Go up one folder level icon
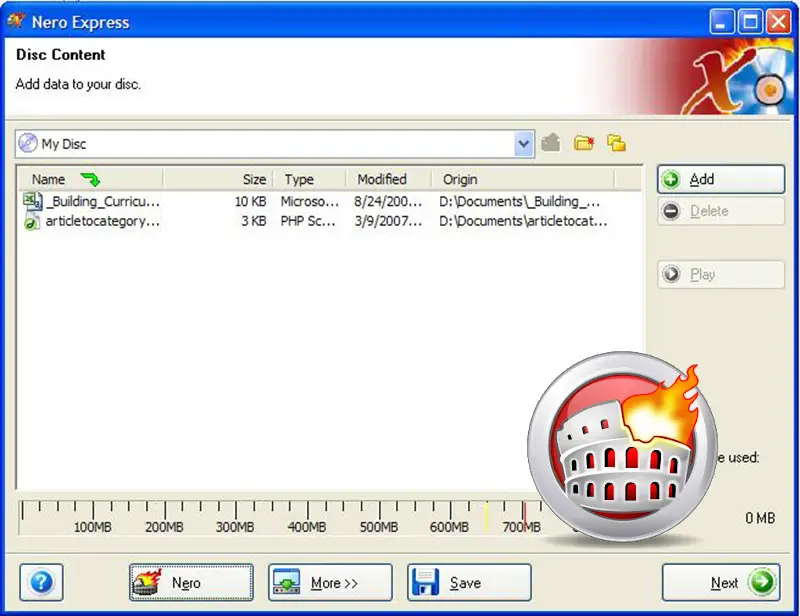The width and height of the screenshot is (800, 616). pyautogui.click(x=551, y=143)
